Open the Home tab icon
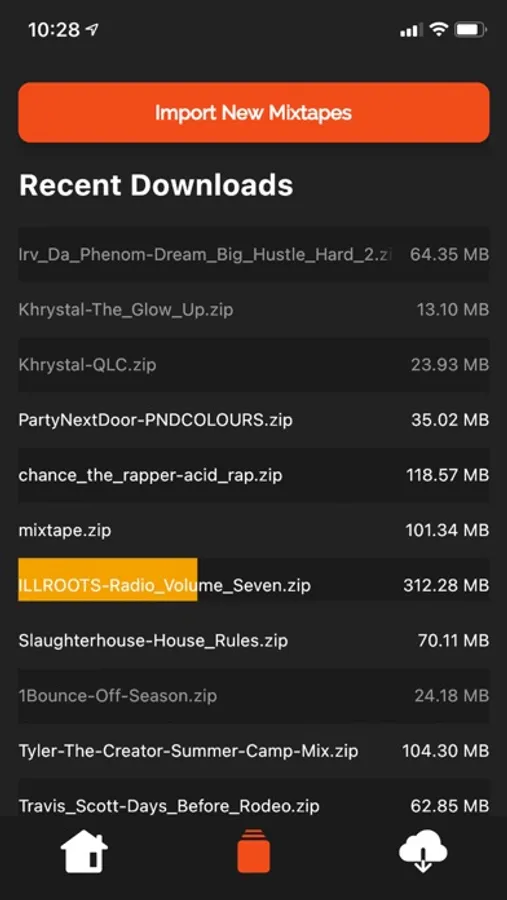The height and width of the screenshot is (900, 507). click(84, 852)
